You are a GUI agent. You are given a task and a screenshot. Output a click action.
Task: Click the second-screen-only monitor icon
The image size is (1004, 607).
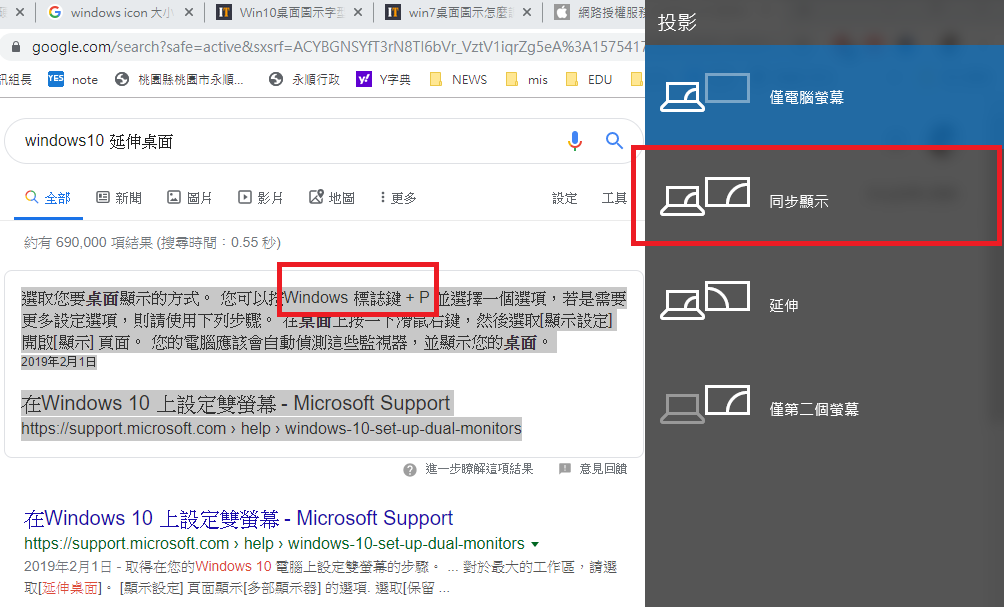tap(705, 404)
